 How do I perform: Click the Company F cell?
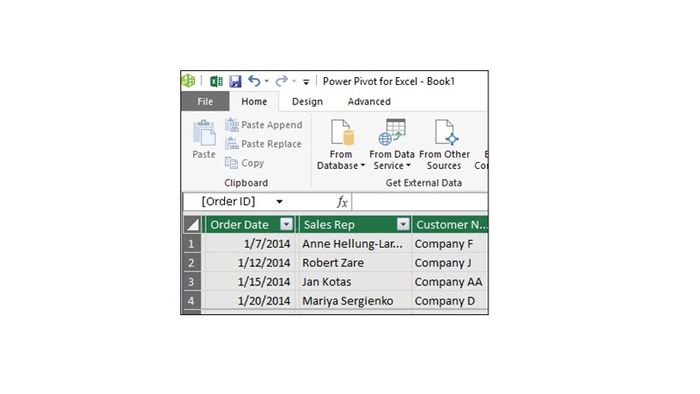(x=450, y=244)
